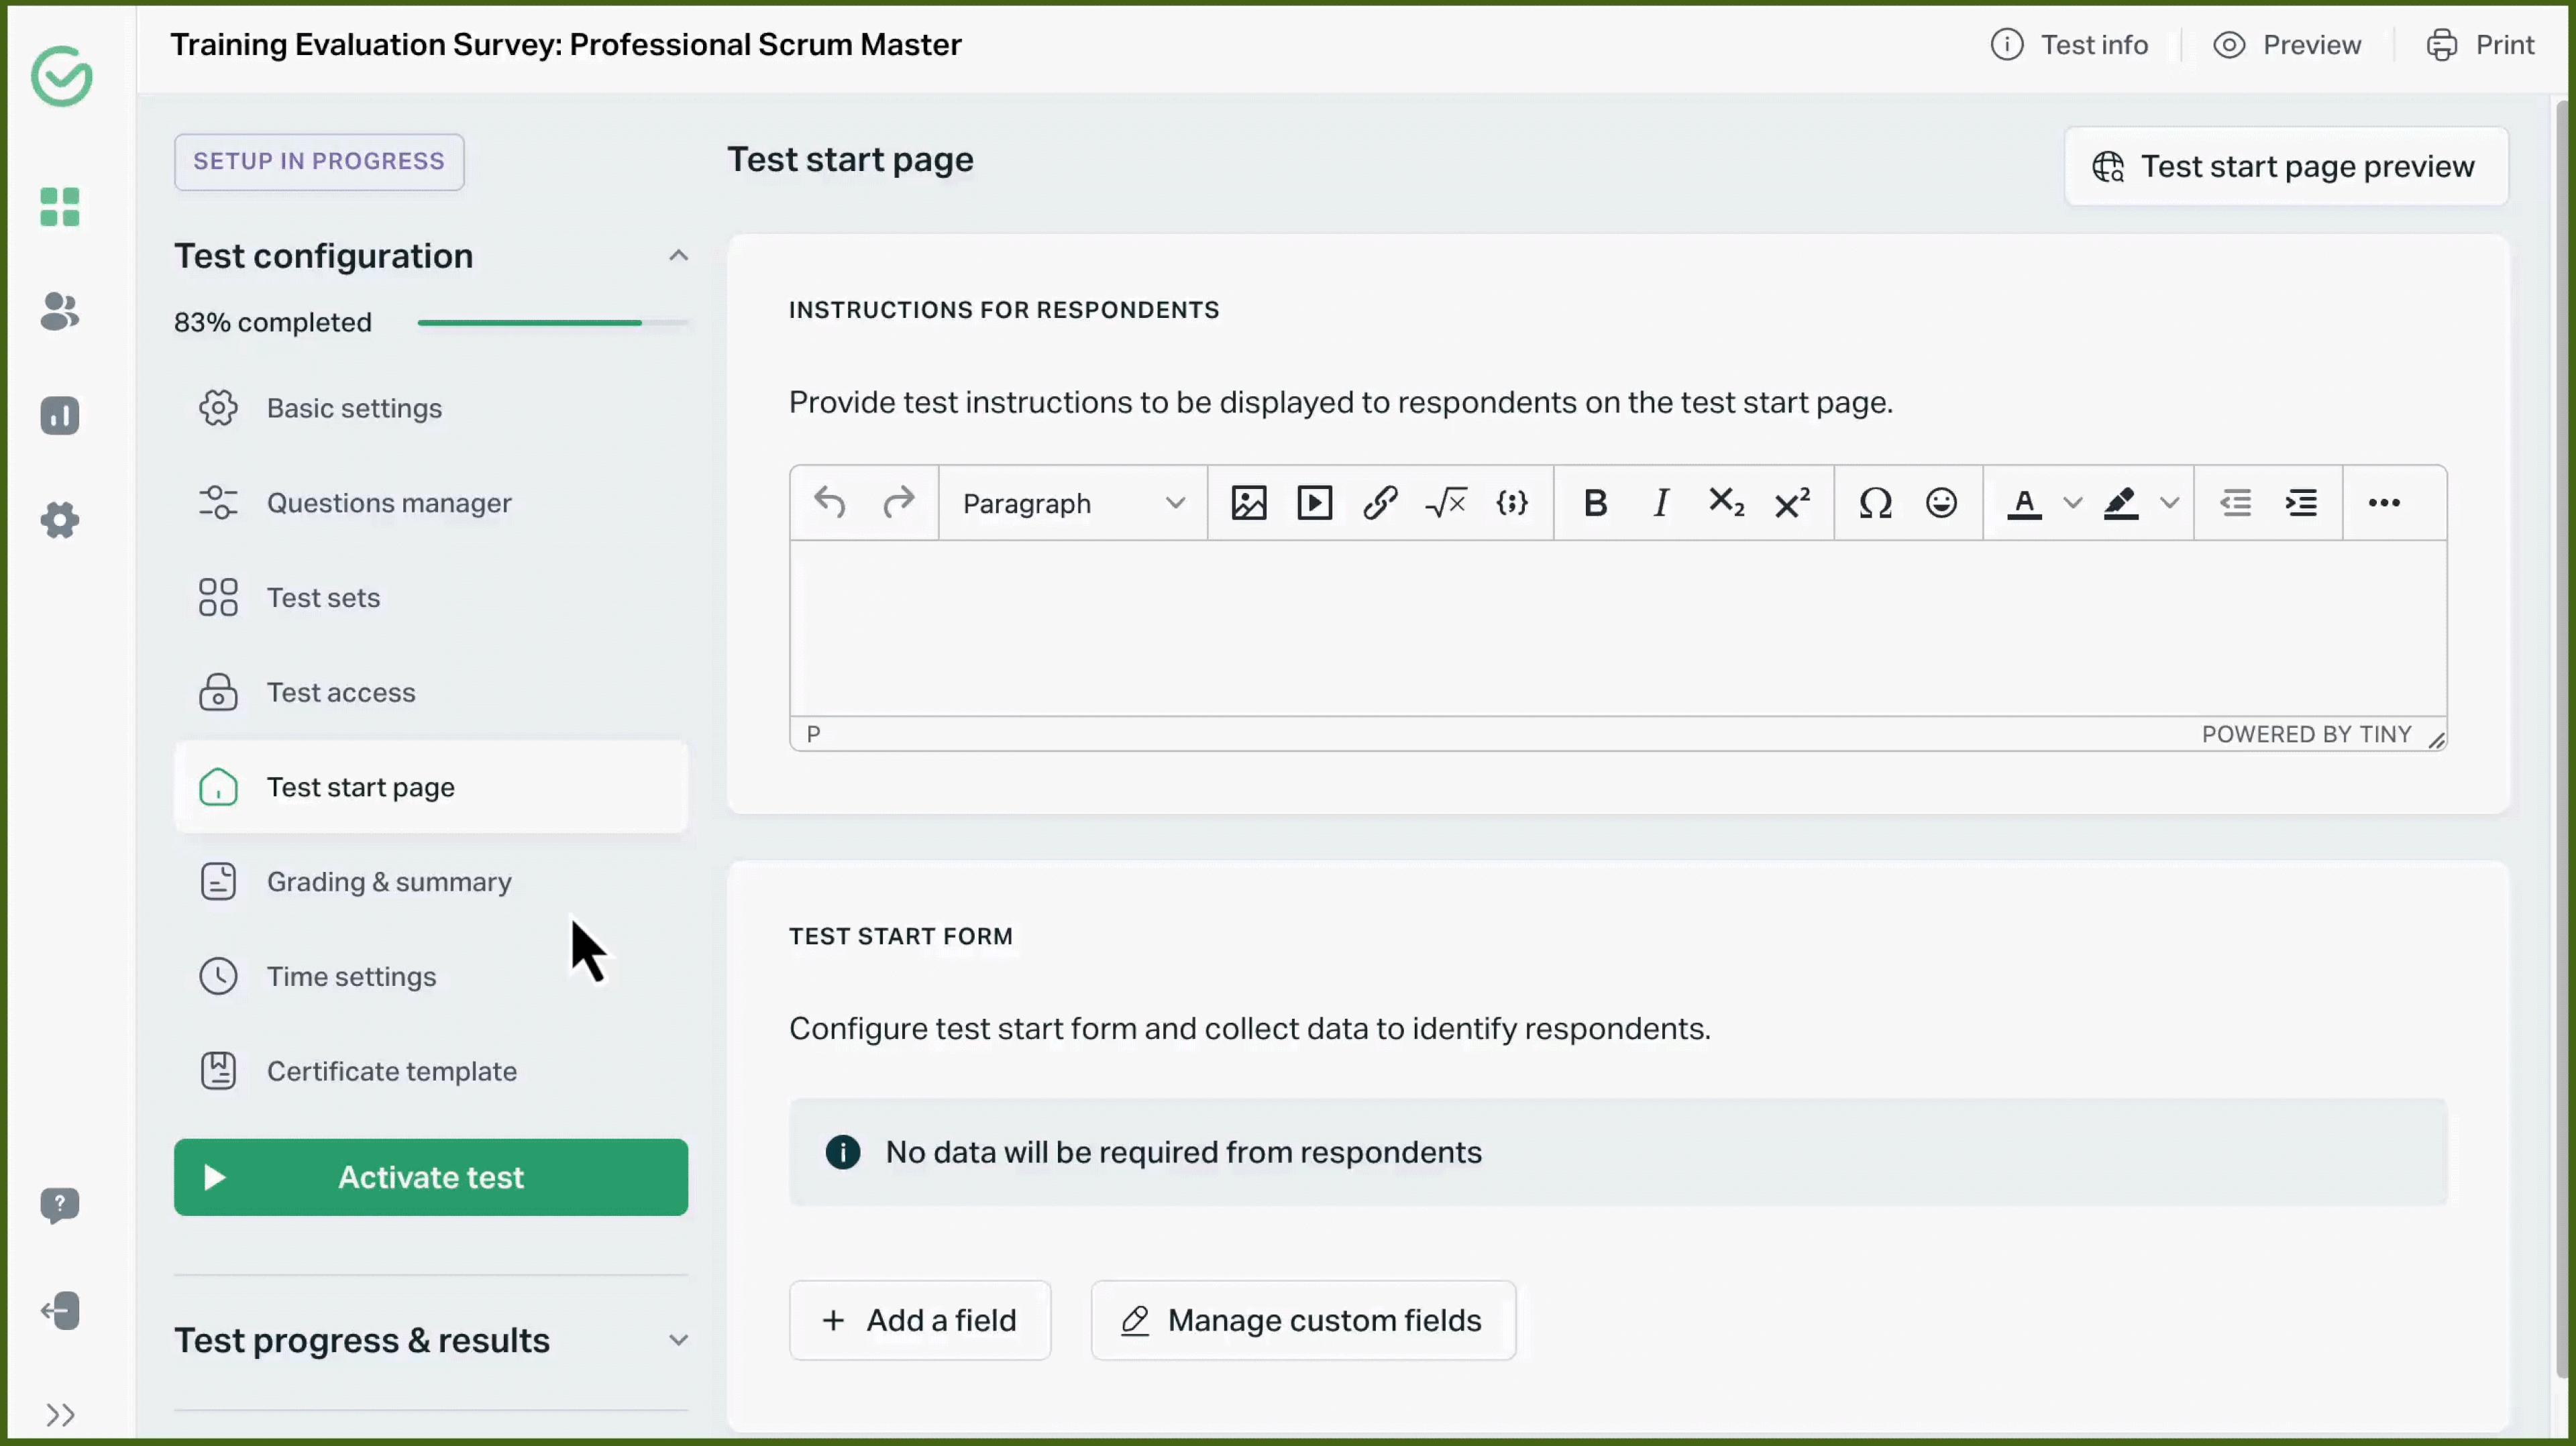Image resolution: width=2576 pixels, height=1446 pixels.
Task: Toggle italic formatting in the editor
Action: click(x=1661, y=503)
